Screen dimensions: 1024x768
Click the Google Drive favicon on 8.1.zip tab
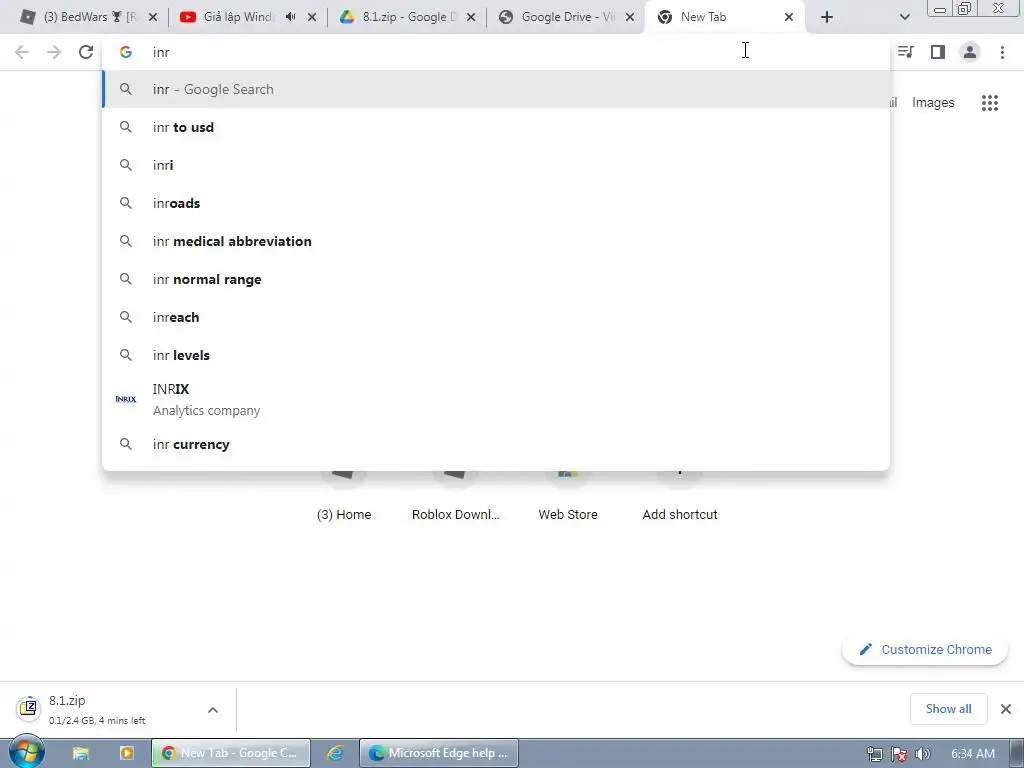click(346, 17)
